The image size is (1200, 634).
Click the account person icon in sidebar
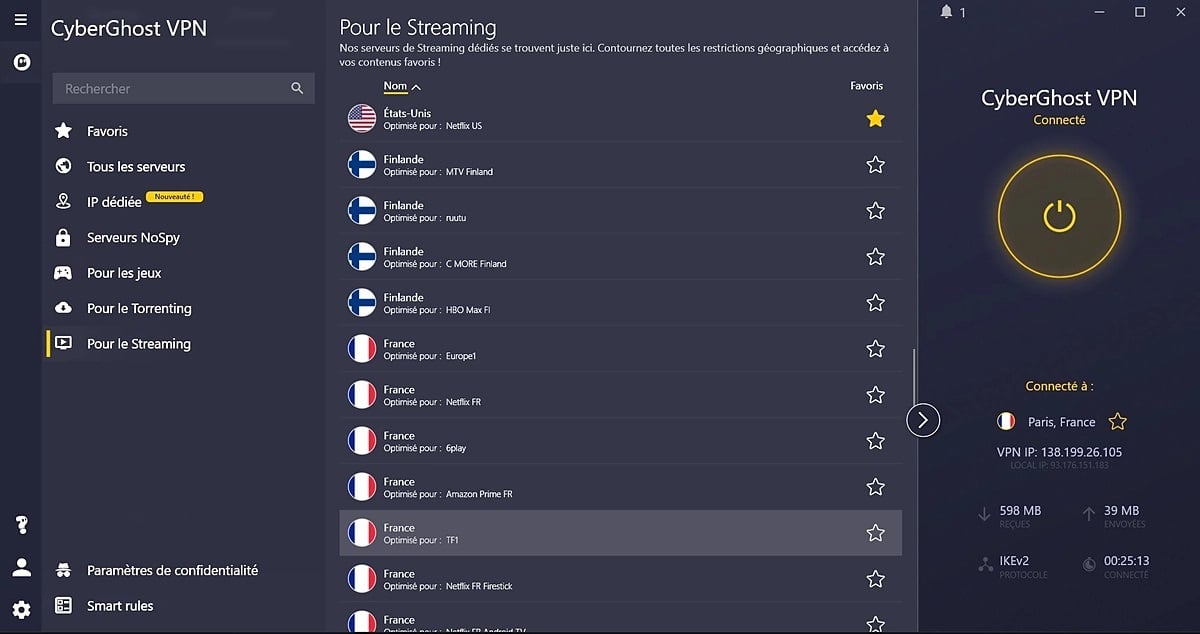pos(21,566)
